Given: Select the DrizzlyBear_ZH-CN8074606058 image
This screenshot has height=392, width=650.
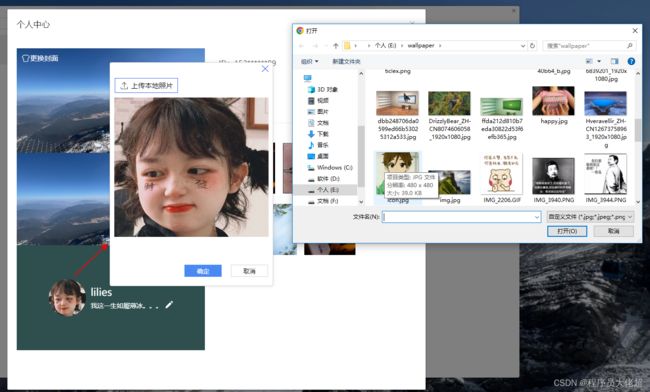Looking at the screenshot, I should pyautogui.click(x=449, y=103).
